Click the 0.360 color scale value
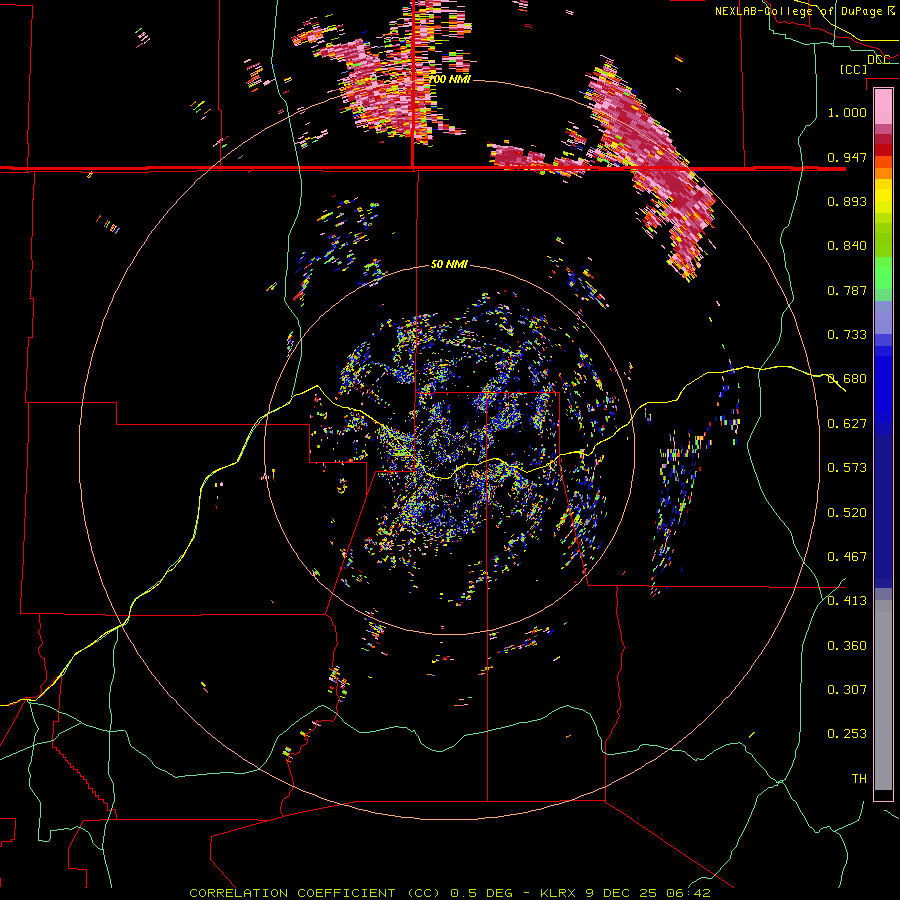 (847, 646)
